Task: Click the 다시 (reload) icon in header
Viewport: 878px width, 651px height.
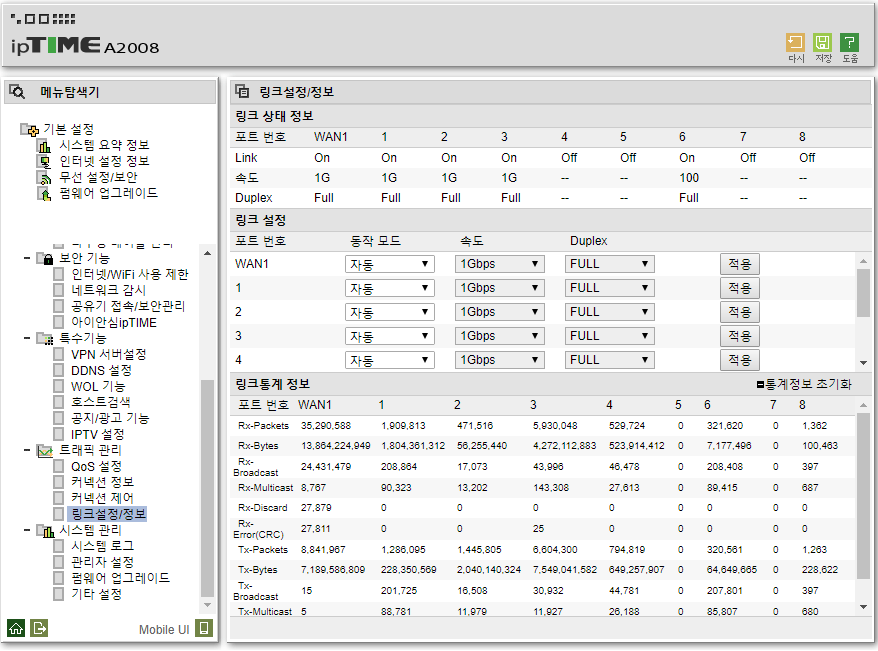Action: [x=795, y=43]
